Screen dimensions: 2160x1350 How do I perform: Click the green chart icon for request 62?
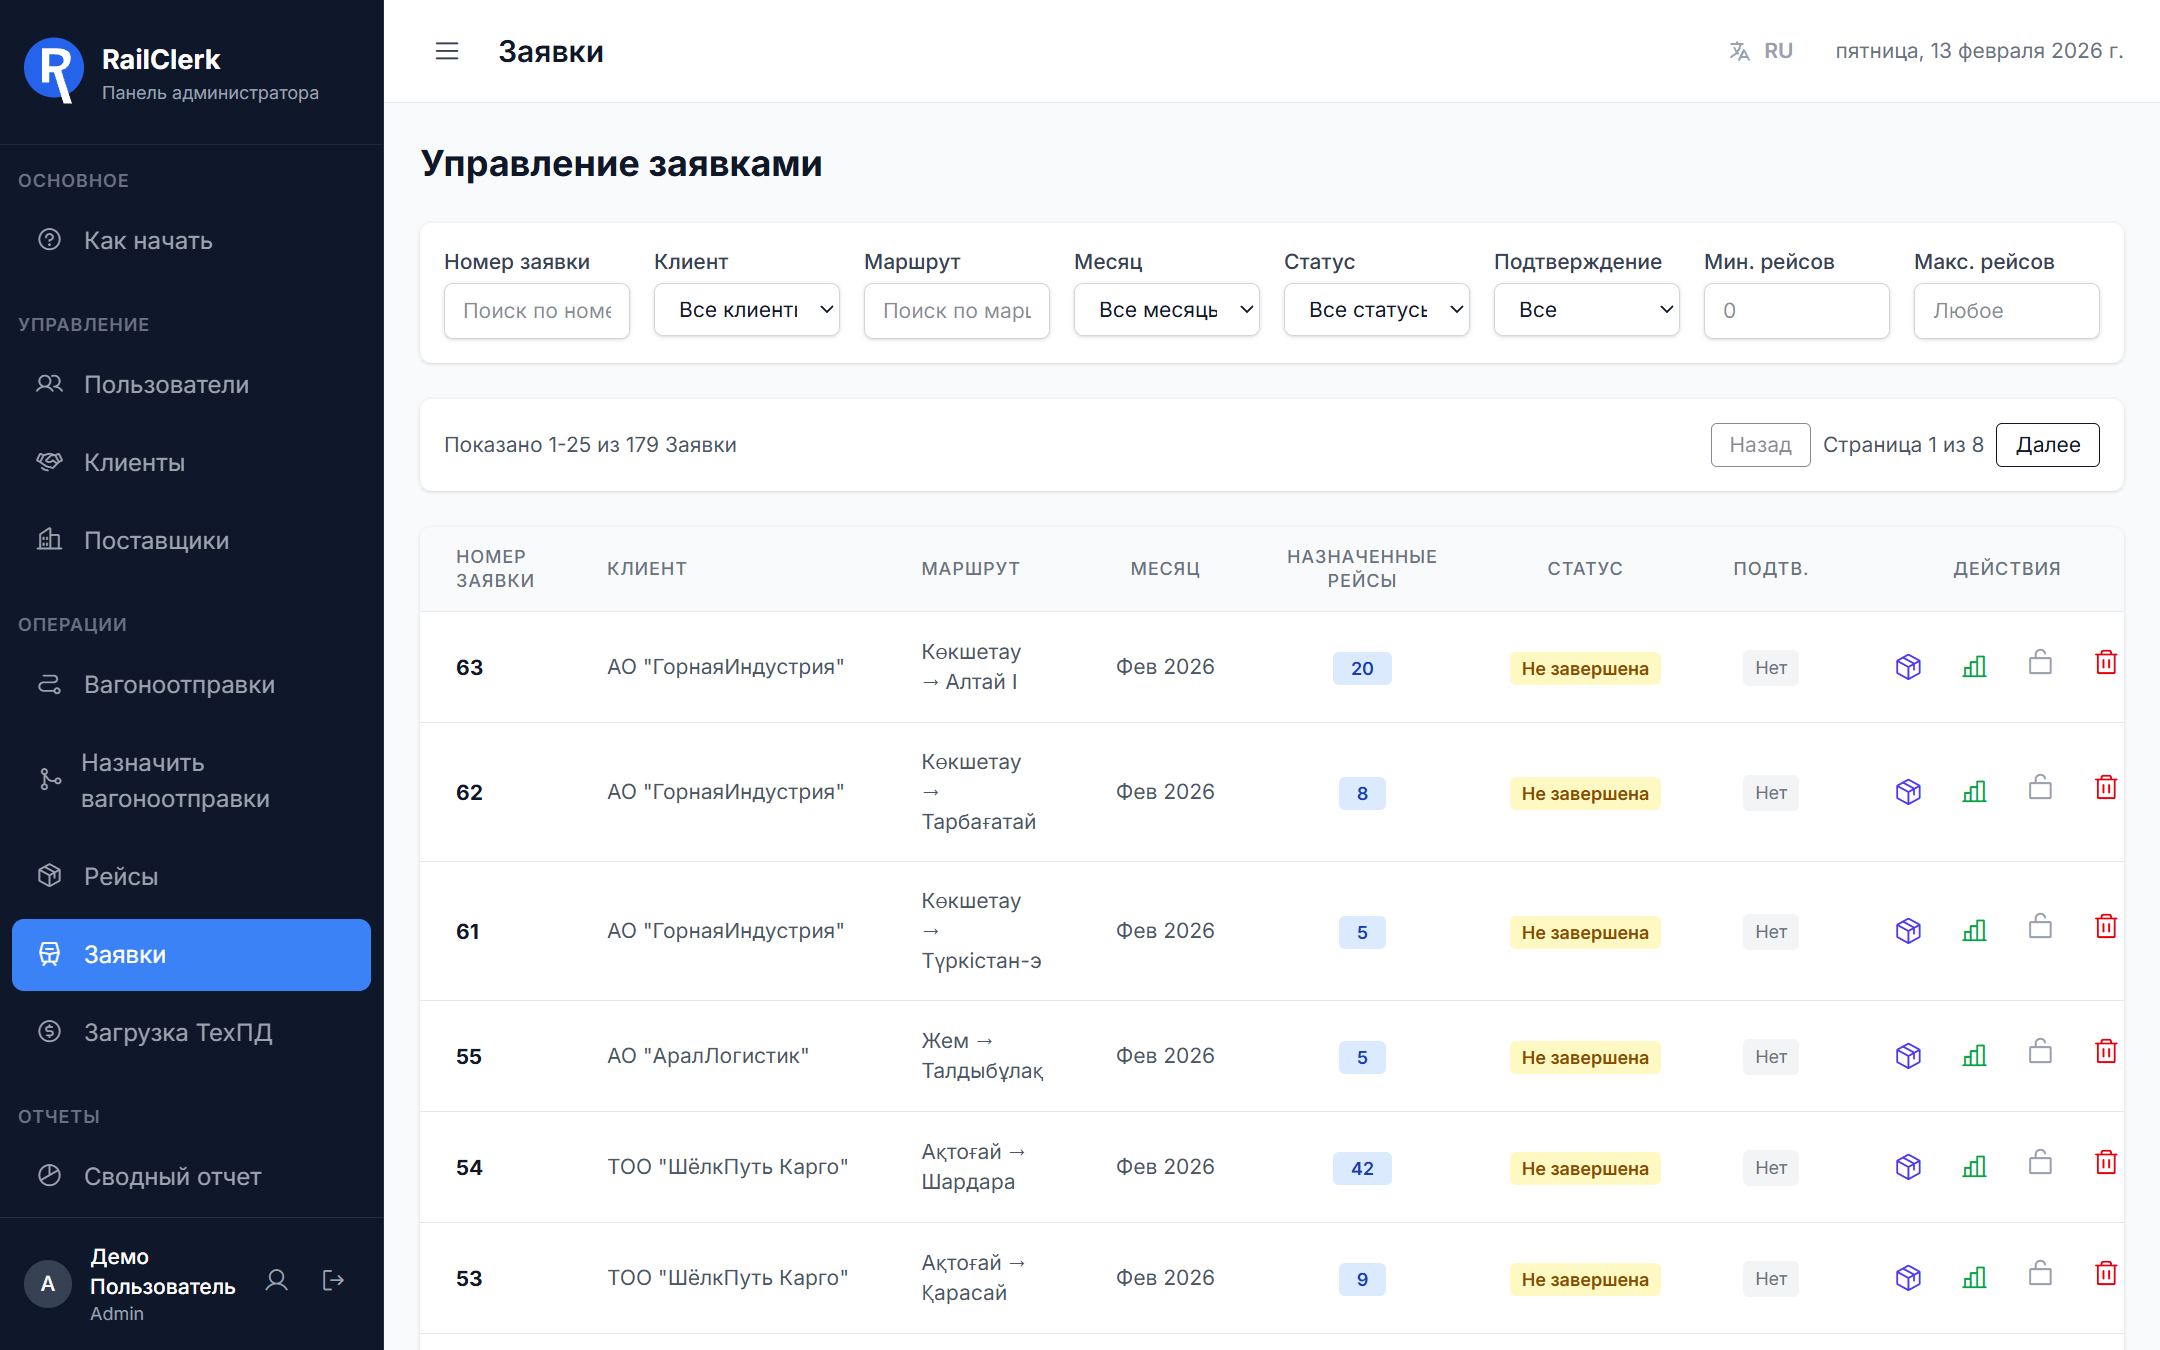click(1974, 792)
